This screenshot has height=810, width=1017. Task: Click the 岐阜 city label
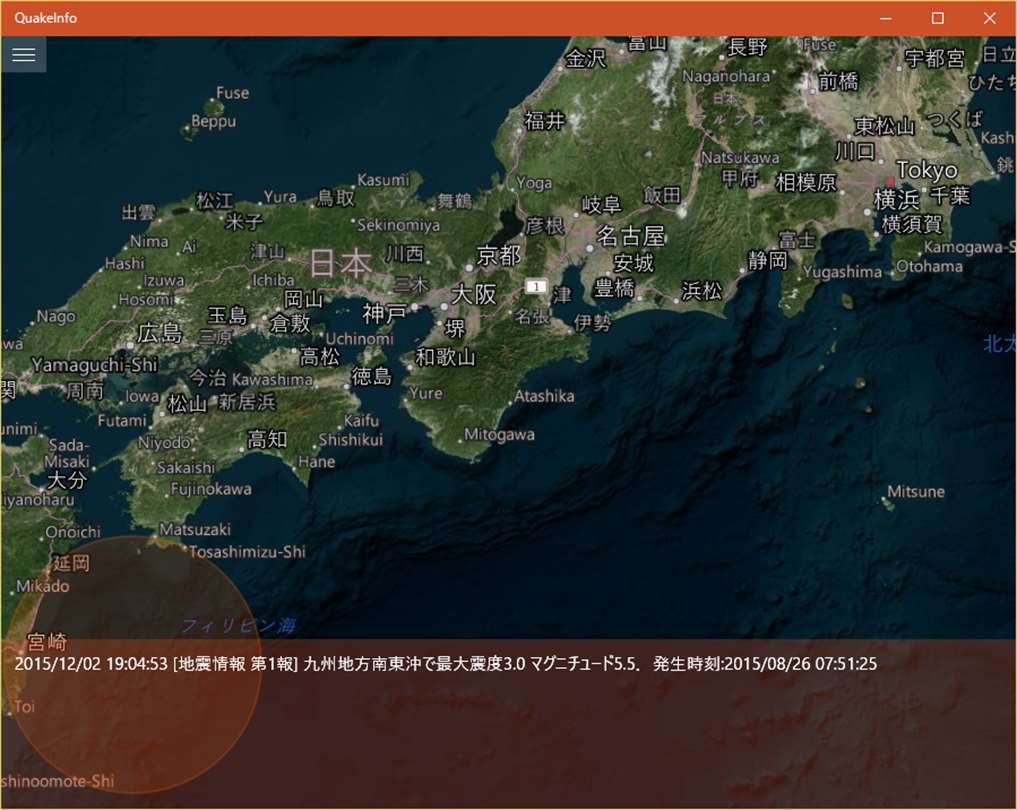point(601,204)
